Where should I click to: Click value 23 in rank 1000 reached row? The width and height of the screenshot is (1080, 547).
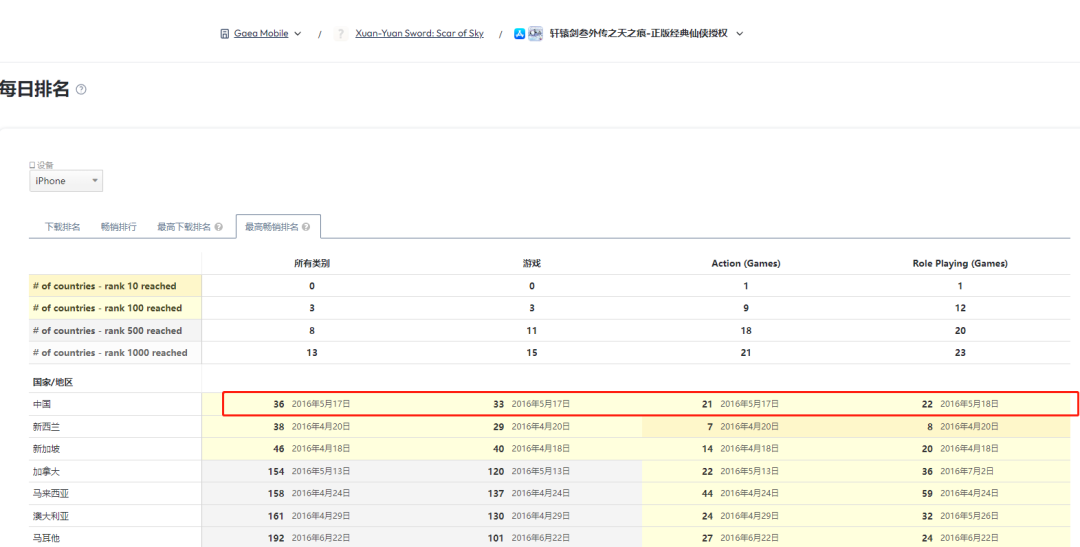(x=960, y=352)
